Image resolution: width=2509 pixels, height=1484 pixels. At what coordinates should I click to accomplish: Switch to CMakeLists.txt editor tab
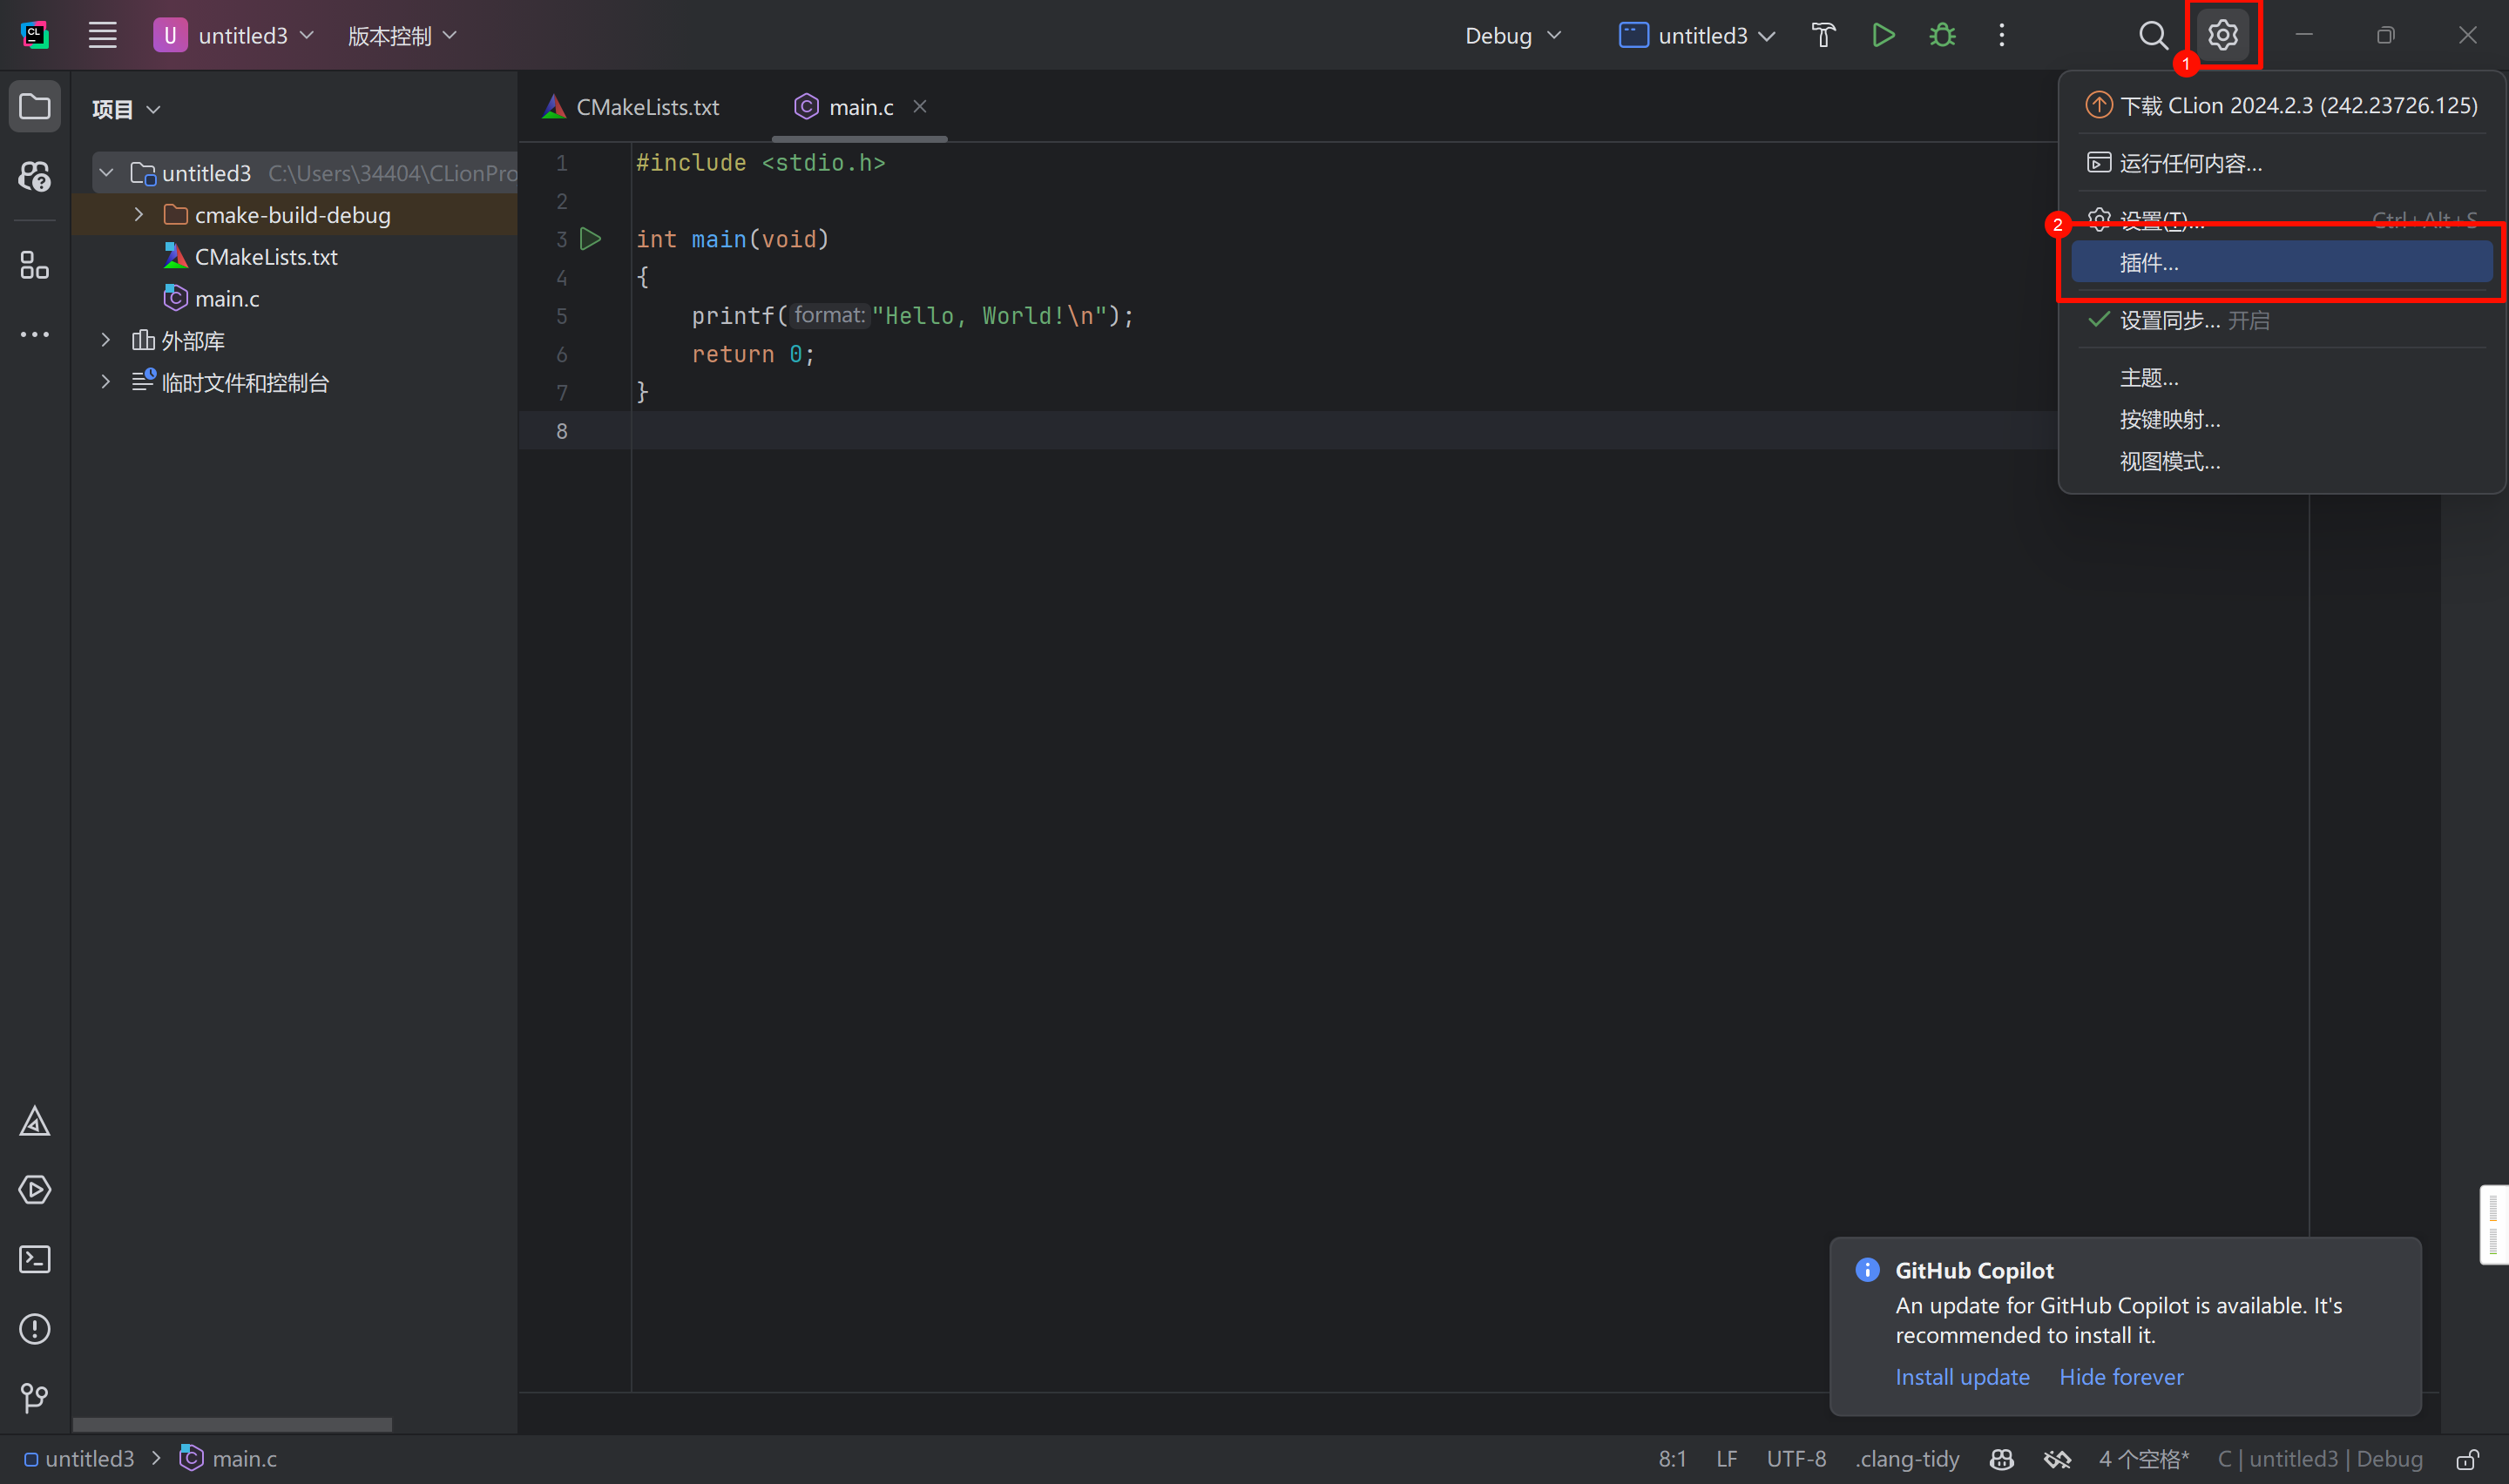[x=632, y=106]
